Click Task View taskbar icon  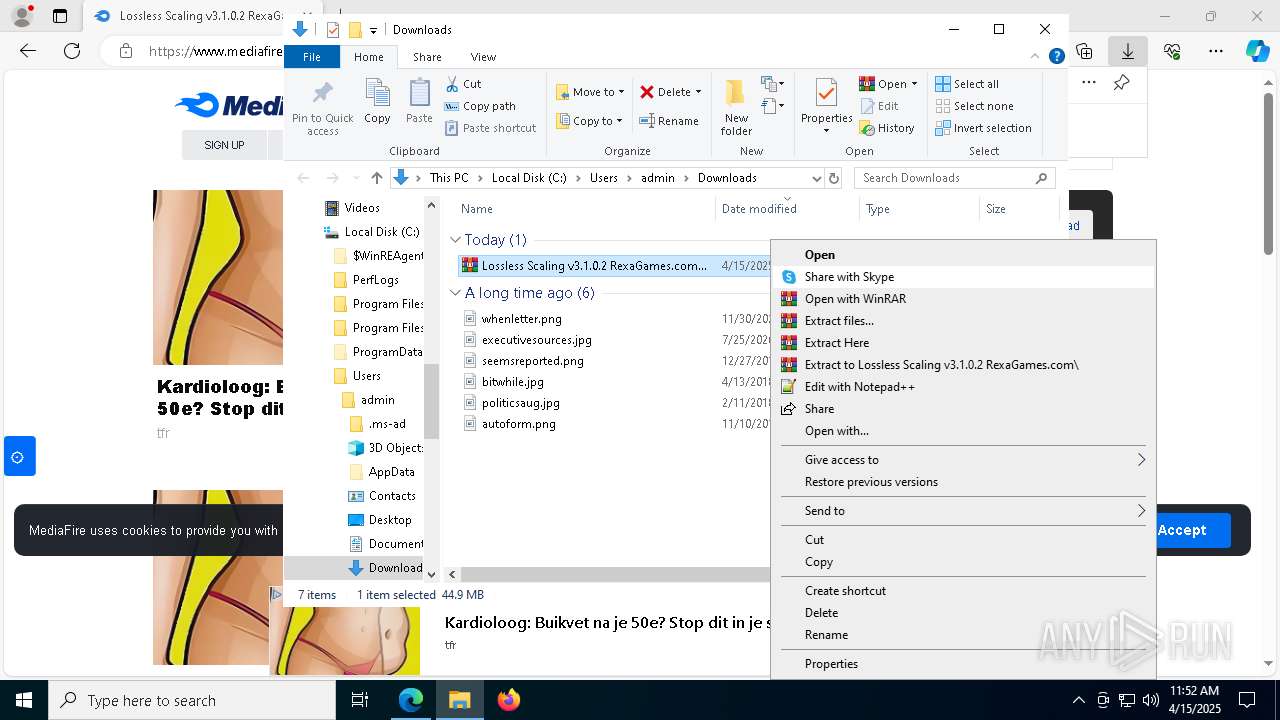(x=361, y=700)
